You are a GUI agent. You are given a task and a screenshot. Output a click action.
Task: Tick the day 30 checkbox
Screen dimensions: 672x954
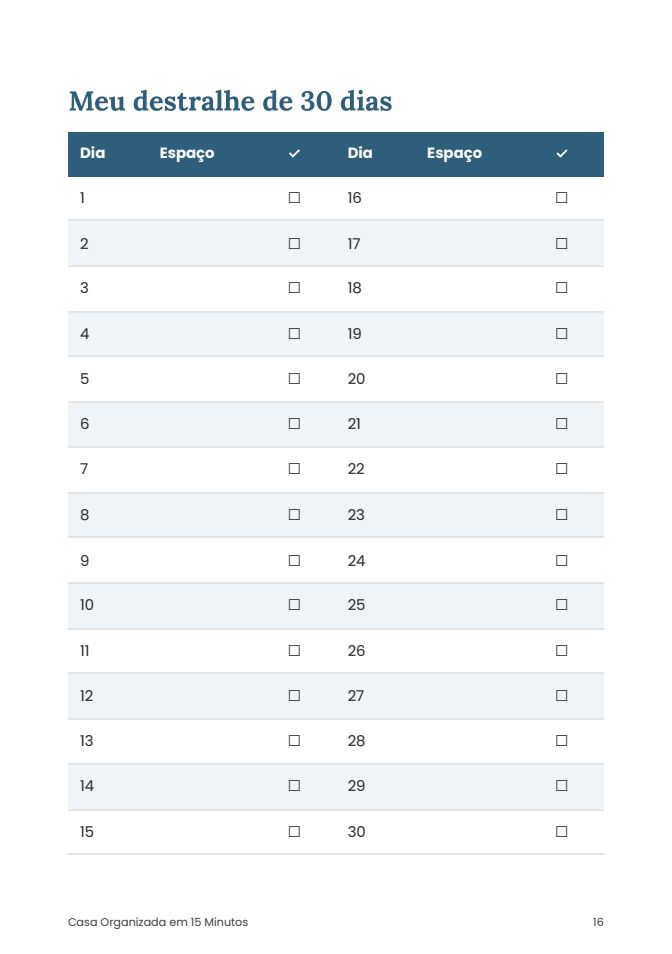[562, 832]
